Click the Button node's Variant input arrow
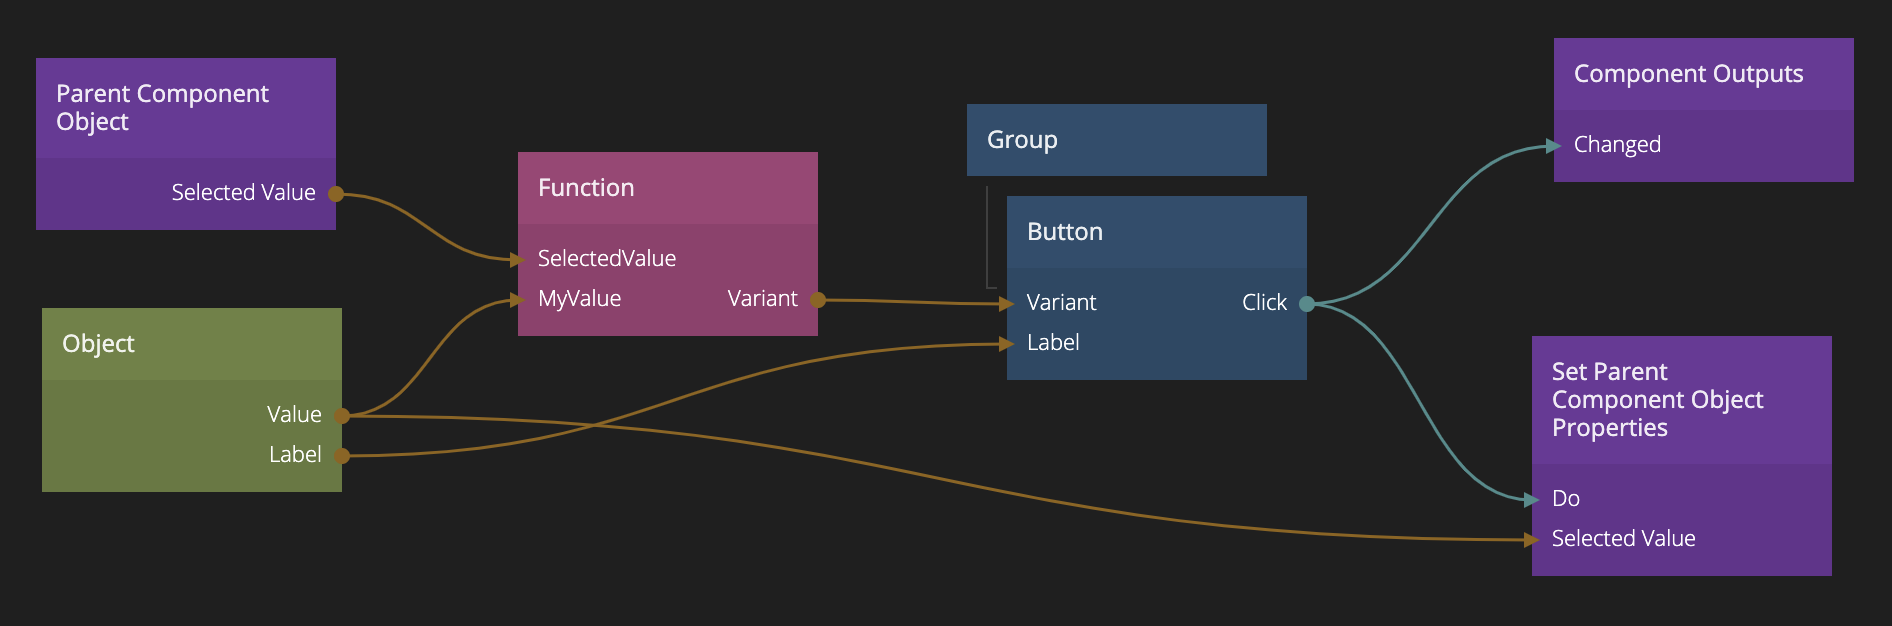The width and height of the screenshot is (1892, 626). pos(1006,303)
